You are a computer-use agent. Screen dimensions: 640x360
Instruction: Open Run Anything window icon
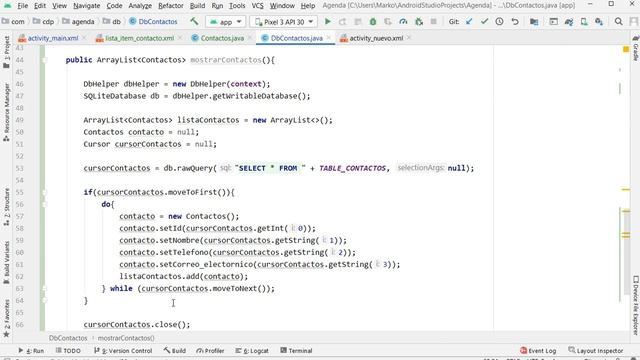[x=553, y=22]
